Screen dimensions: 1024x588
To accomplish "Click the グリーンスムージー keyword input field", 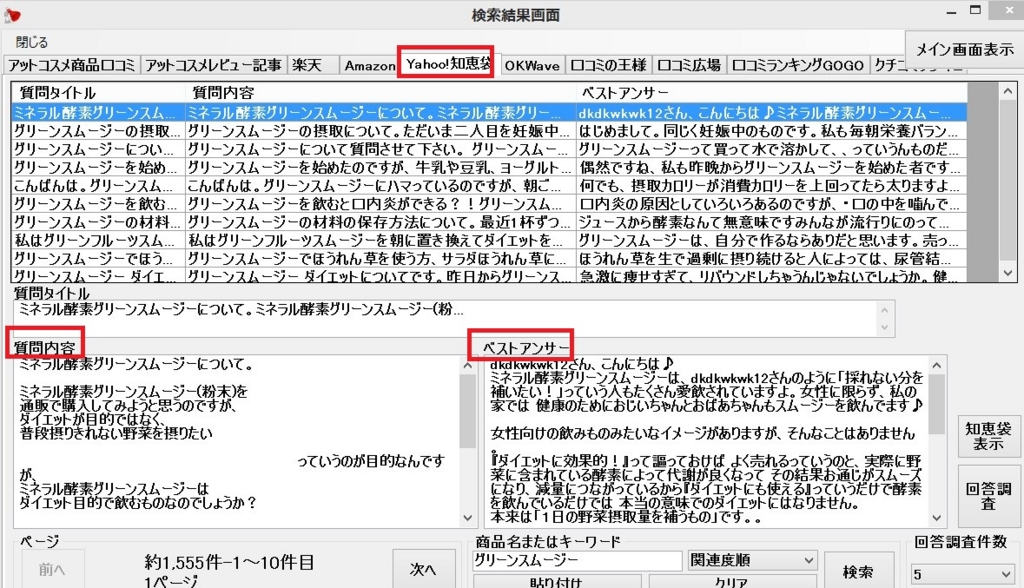I will [x=577, y=560].
